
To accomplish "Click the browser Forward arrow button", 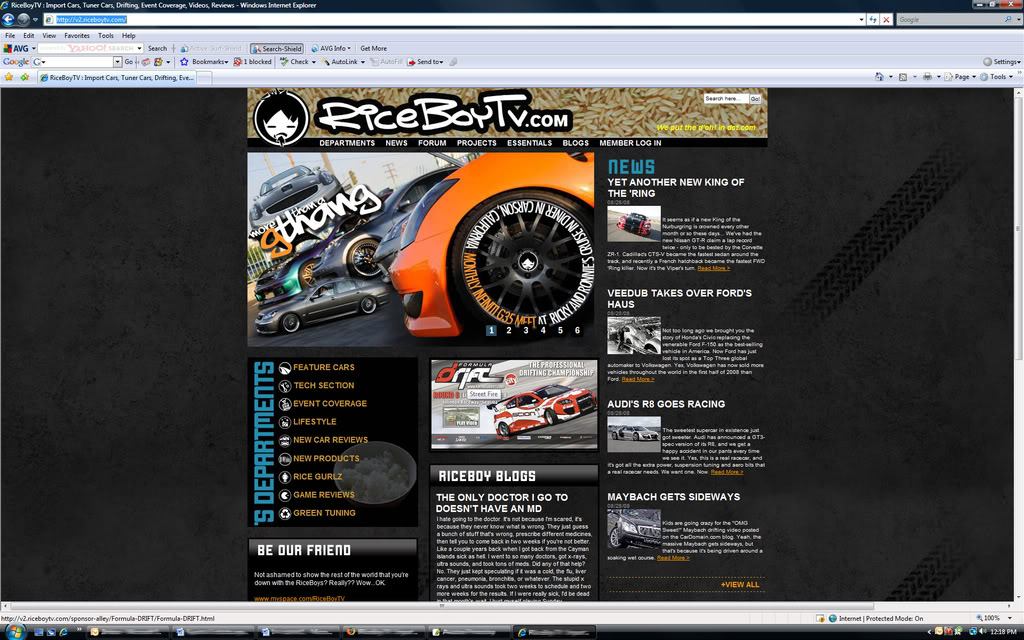I will (x=23, y=20).
